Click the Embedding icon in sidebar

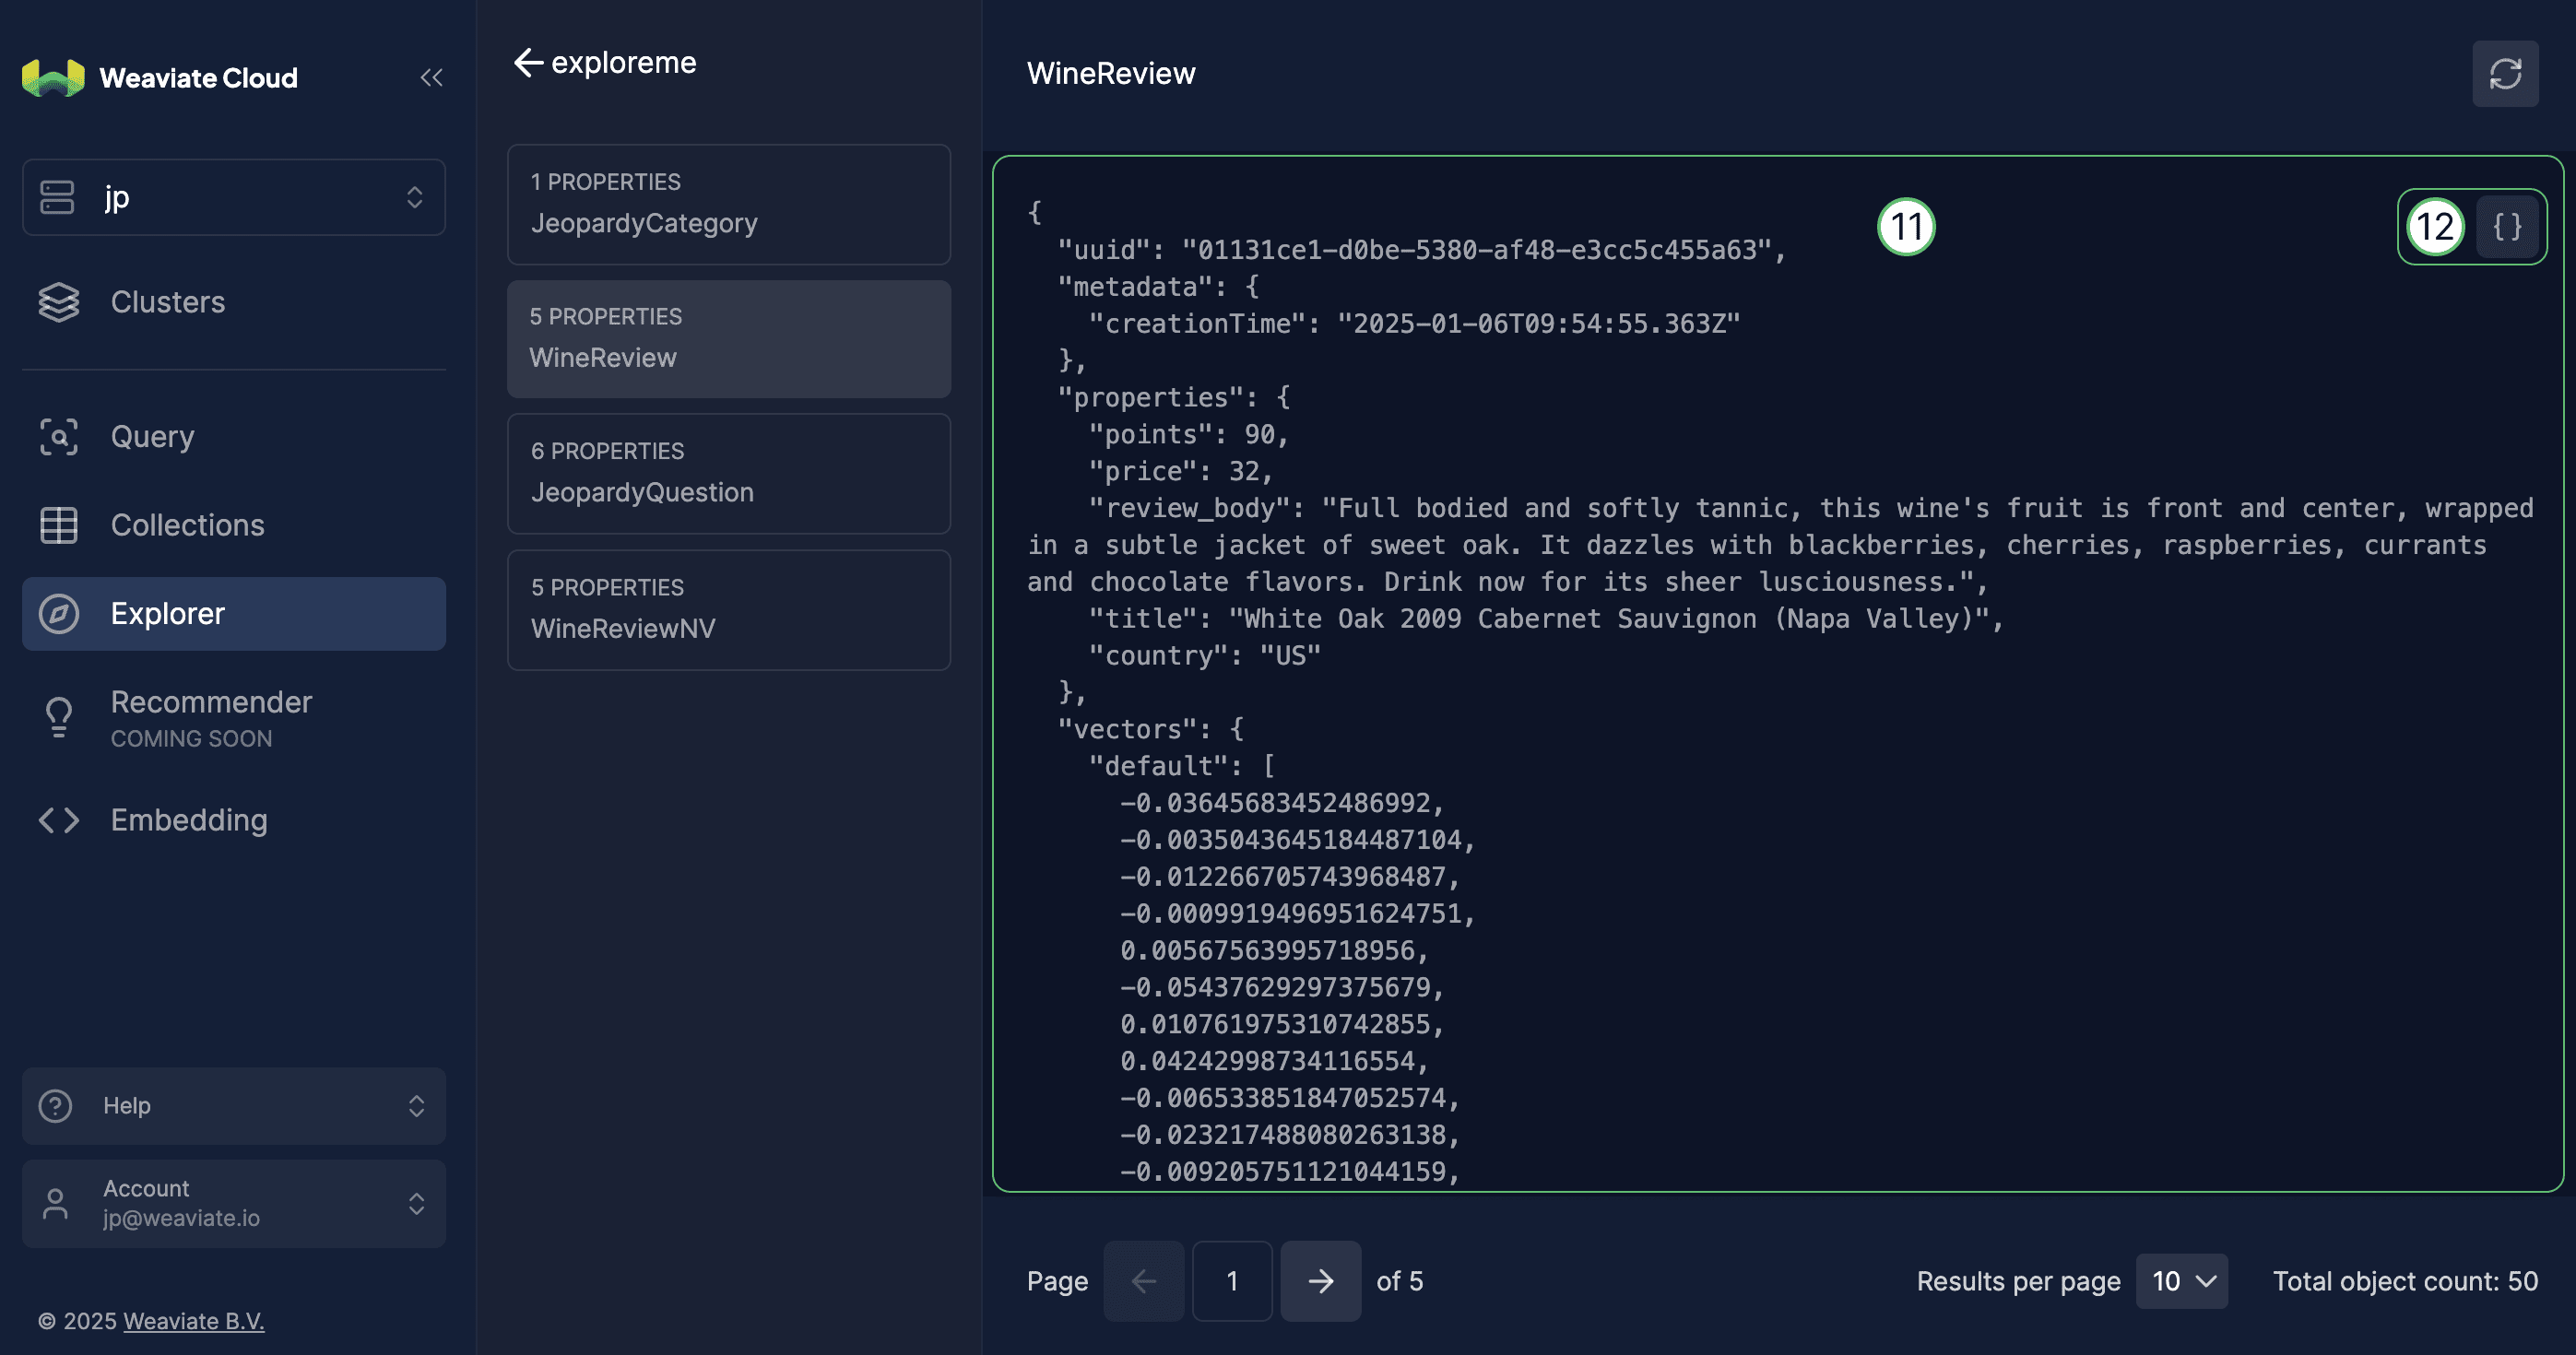[60, 819]
